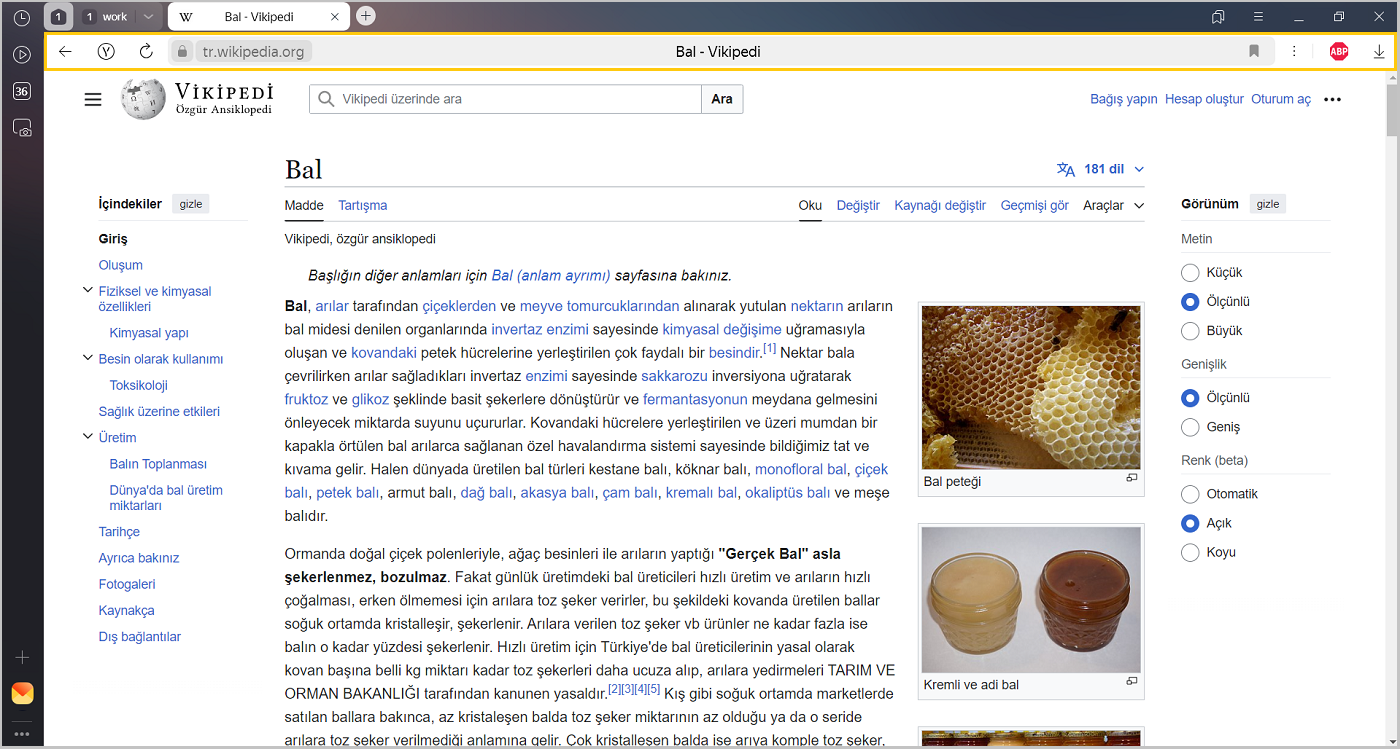Choose the Koyu color theme
Image resolution: width=1400 pixels, height=749 pixels.
pyautogui.click(x=1190, y=553)
